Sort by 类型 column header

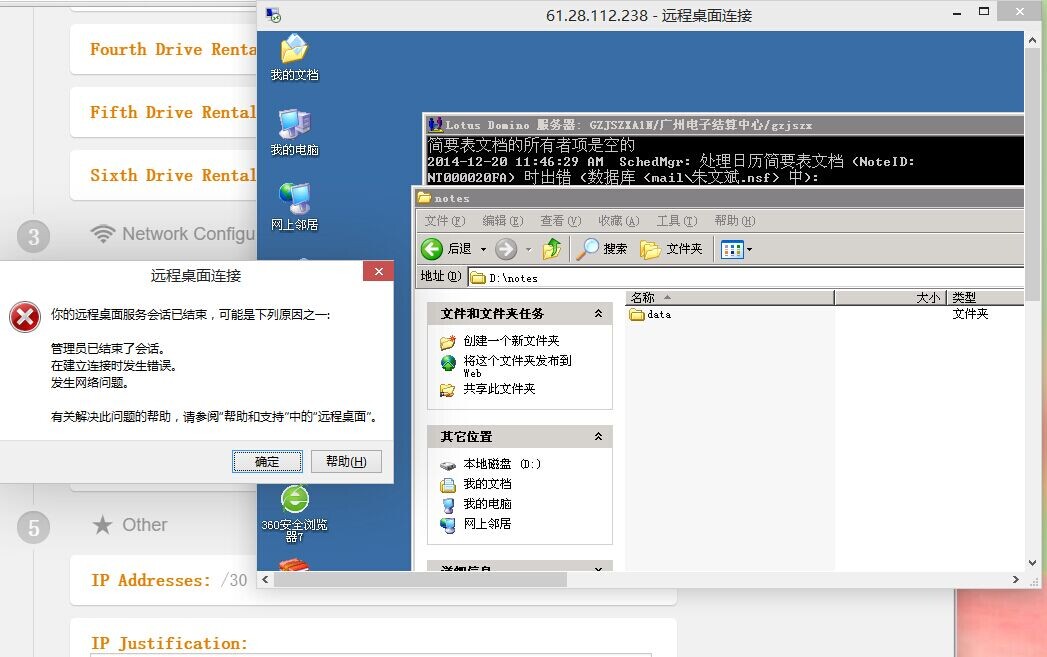click(x=986, y=298)
